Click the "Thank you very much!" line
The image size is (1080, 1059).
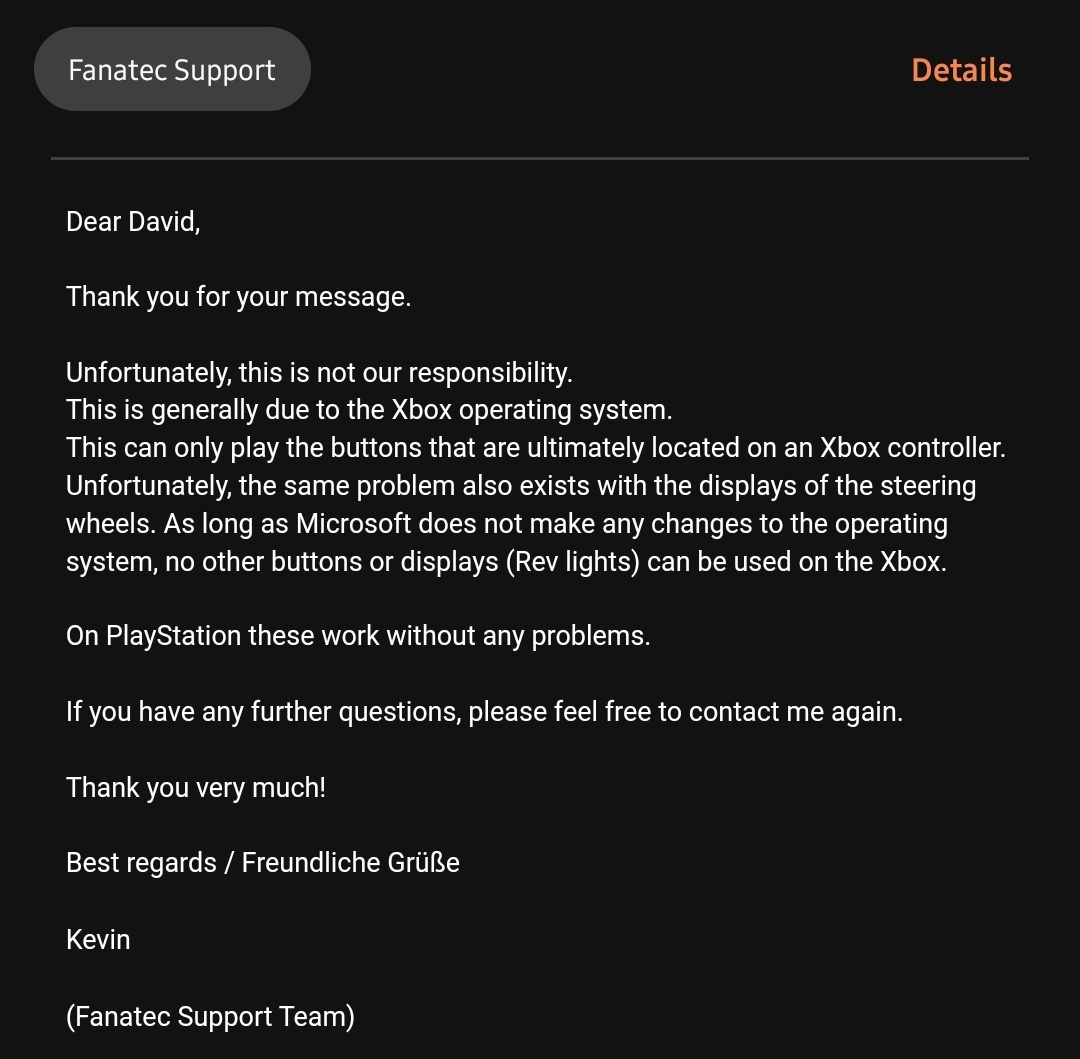[x=196, y=788]
